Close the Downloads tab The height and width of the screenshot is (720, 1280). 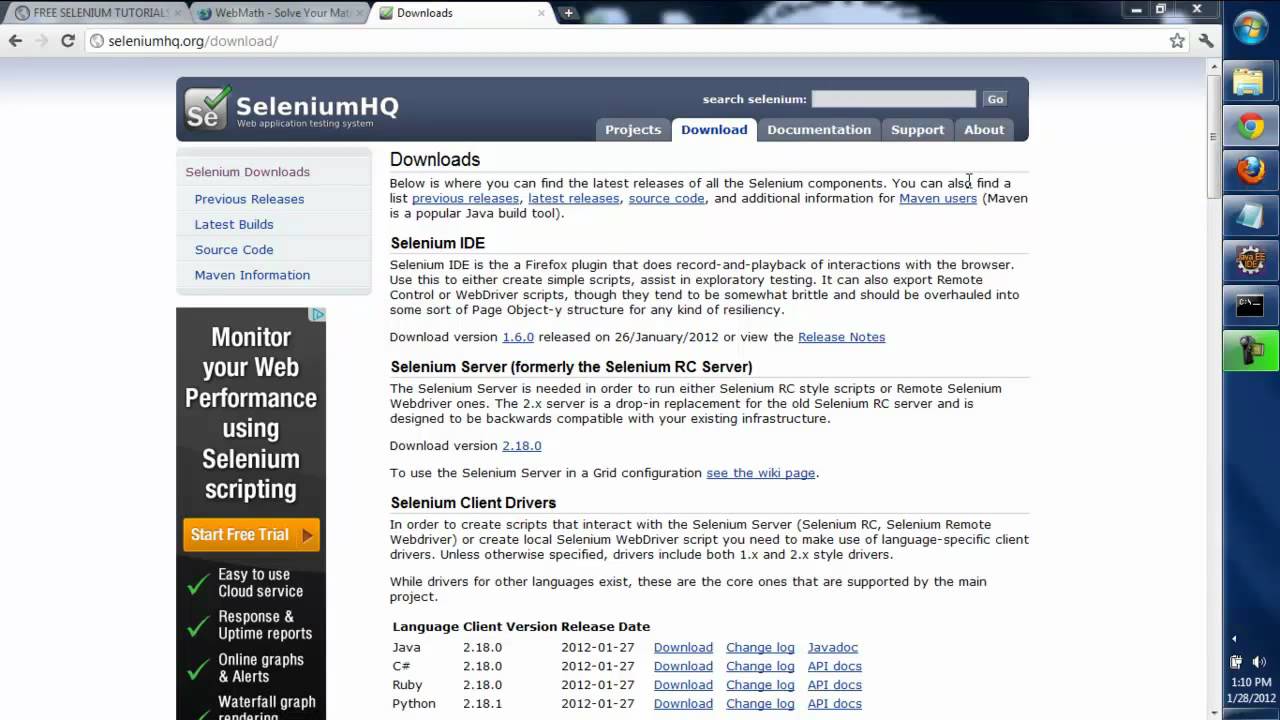[542, 13]
